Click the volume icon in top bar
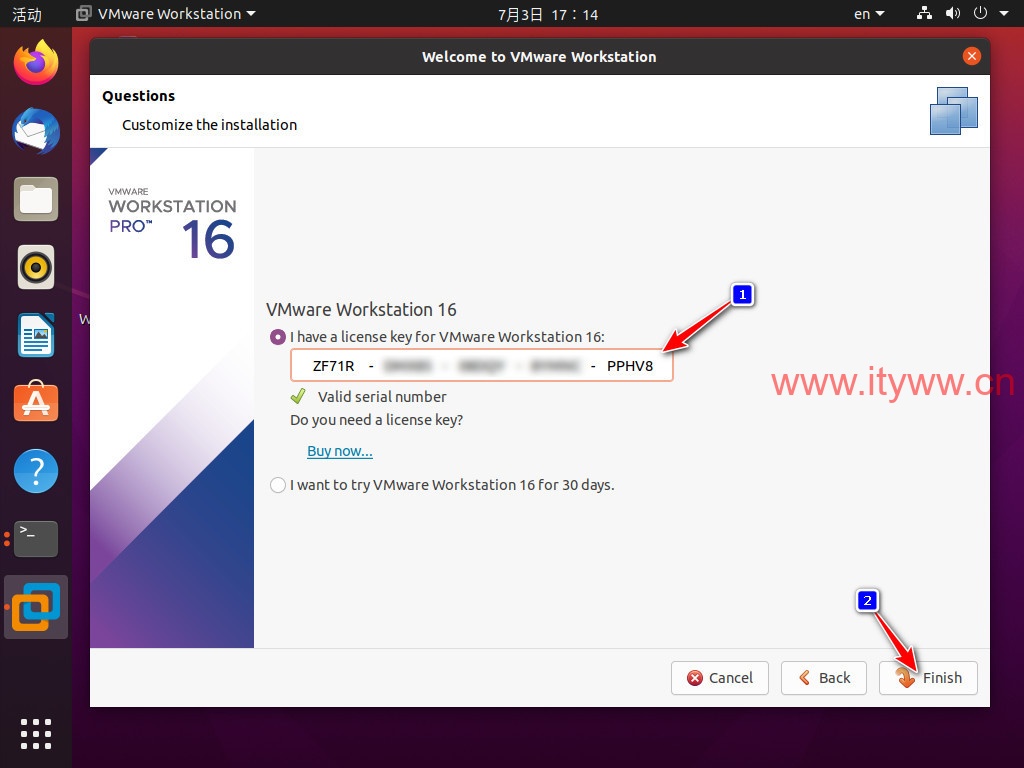1024x768 pixels. click(x=953, y=13)
